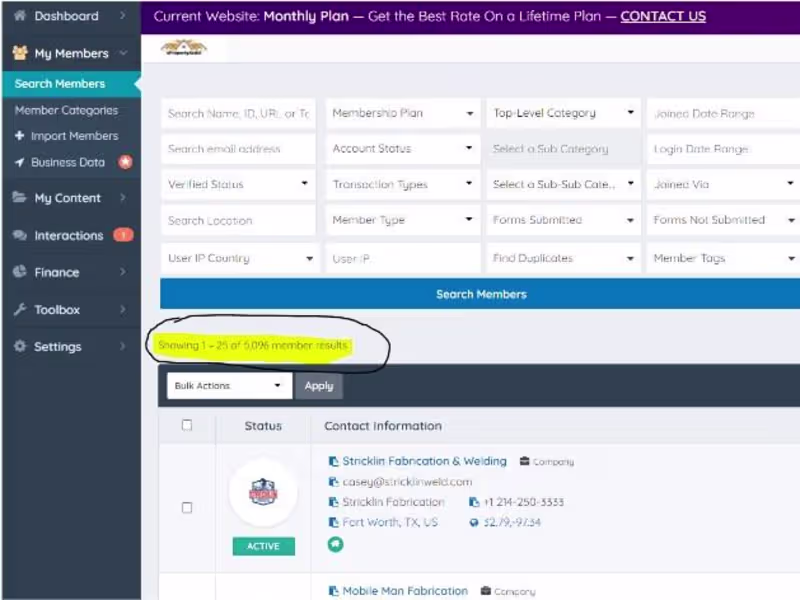Open the Joined Via dropdown
Viewport: 800px width, 600px height.
(x=723, y=184)
